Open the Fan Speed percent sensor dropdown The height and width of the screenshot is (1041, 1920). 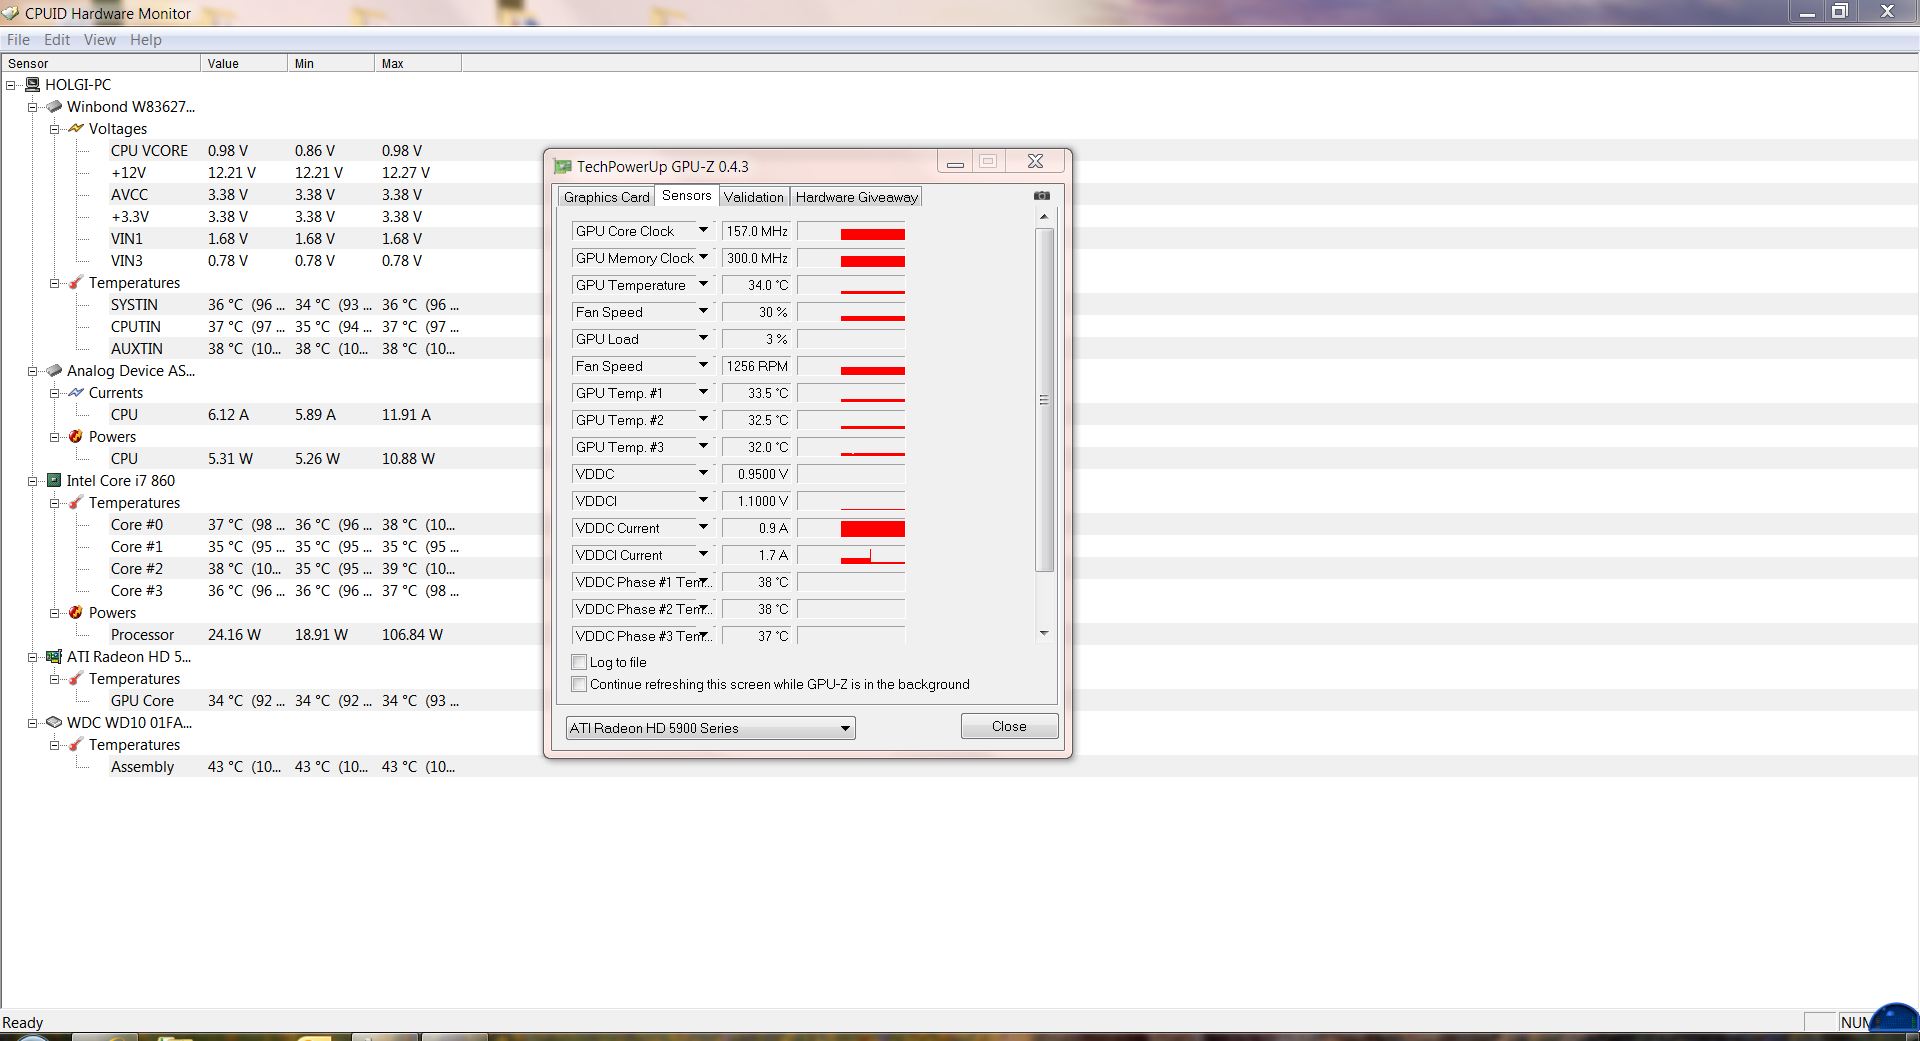(x=703, y=312)
